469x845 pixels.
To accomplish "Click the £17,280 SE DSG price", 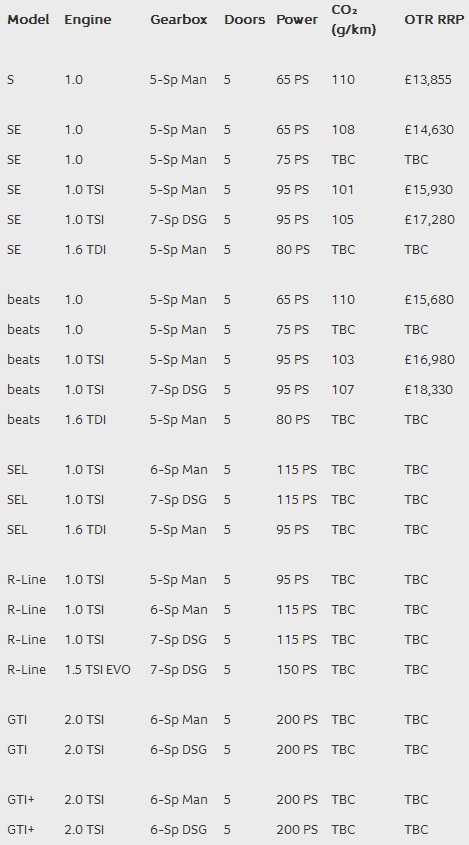I will point(430,220).
